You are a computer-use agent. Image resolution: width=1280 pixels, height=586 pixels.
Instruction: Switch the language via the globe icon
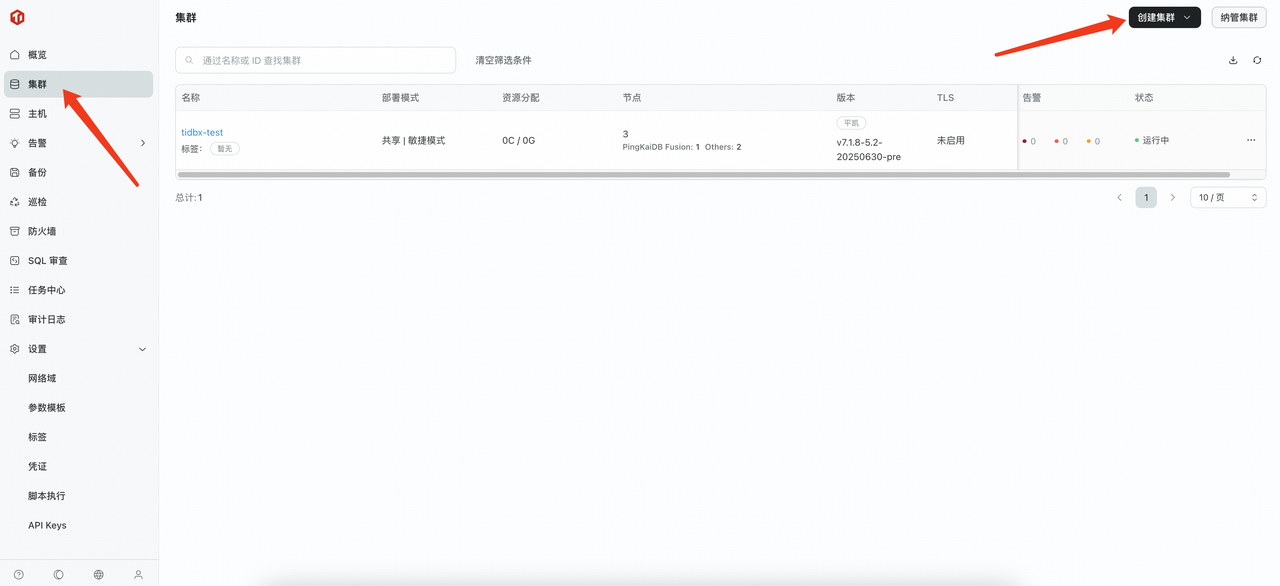97,574
